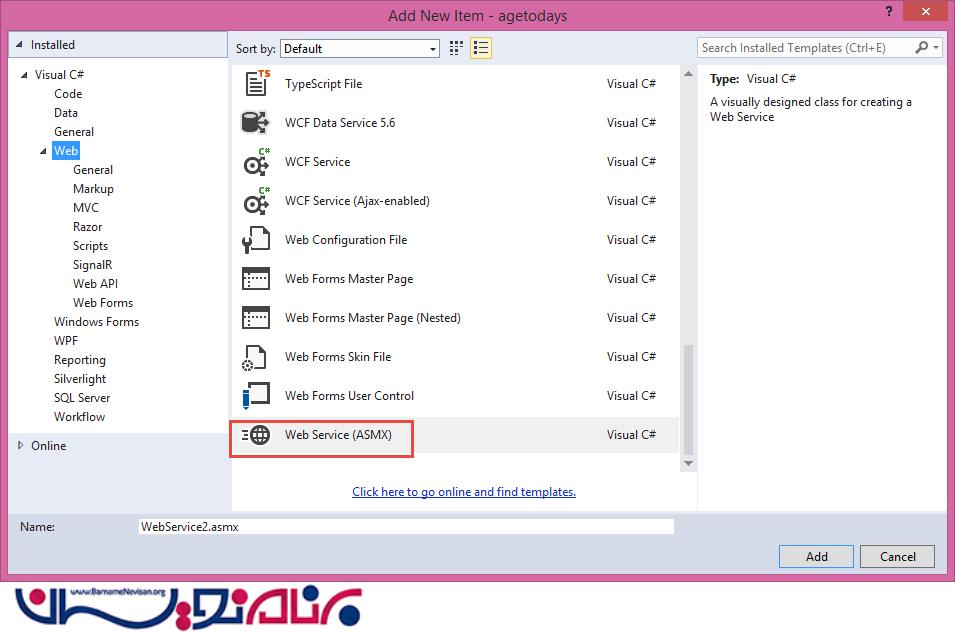The height and width of the screenshot is (632, 955).
Task: Select the Reporting category
Action: 80,360
